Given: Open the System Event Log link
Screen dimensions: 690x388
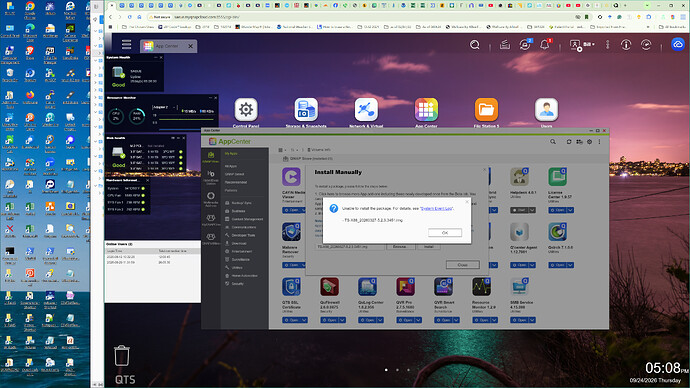Looking at the screenshot, I should (x=437, y=209).
